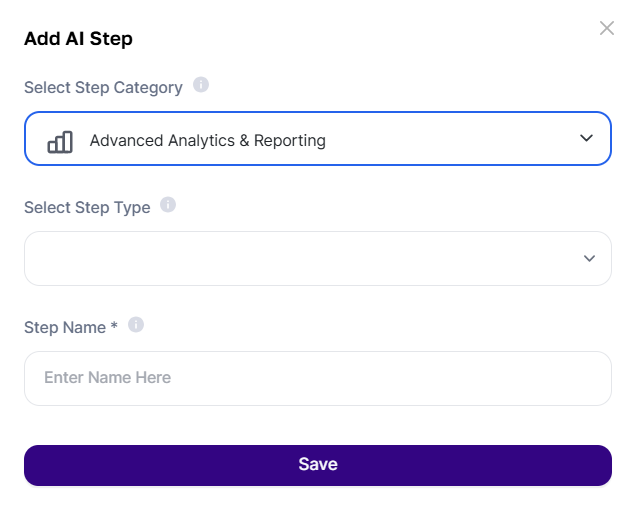Click the blank middle of the Step Type field

[303, 258]
